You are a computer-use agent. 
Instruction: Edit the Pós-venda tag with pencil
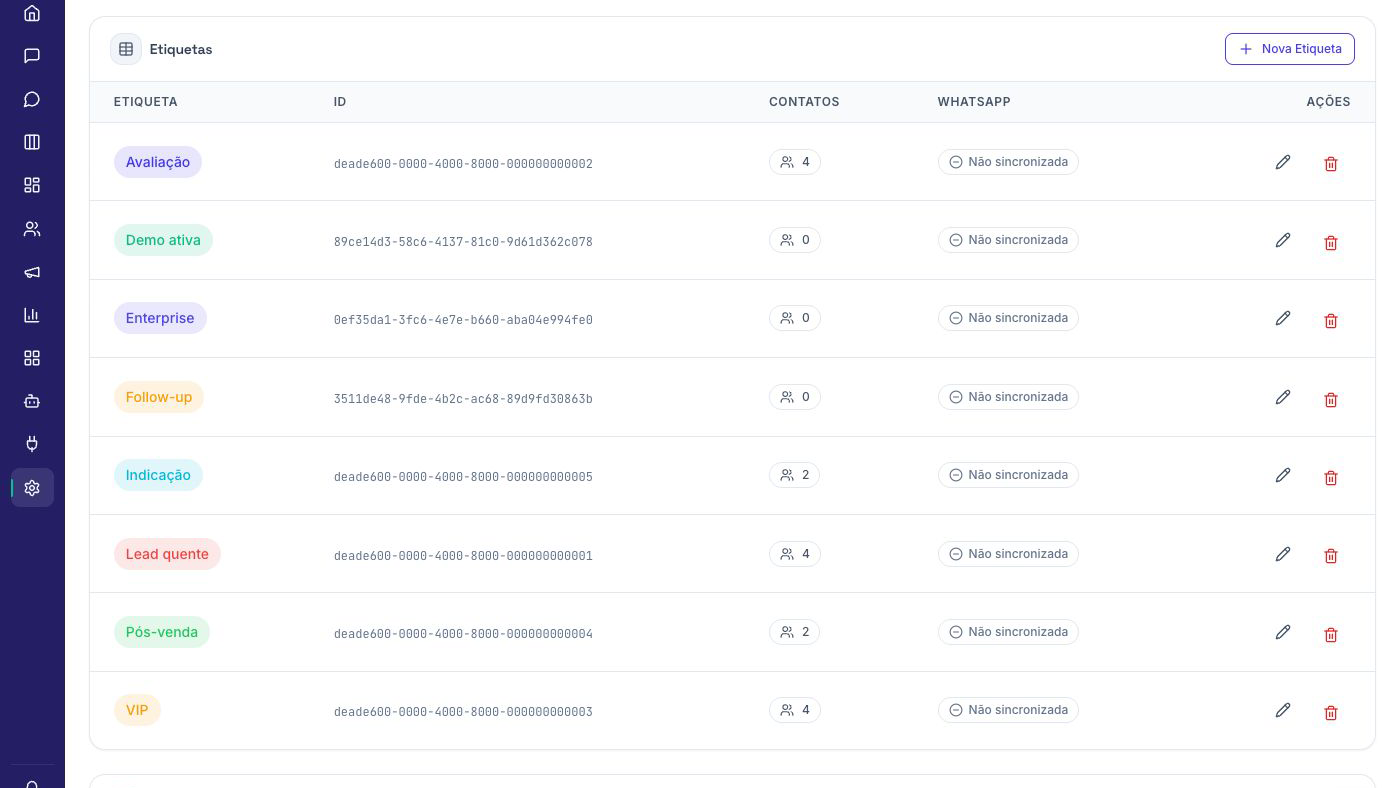(1283, 632)
